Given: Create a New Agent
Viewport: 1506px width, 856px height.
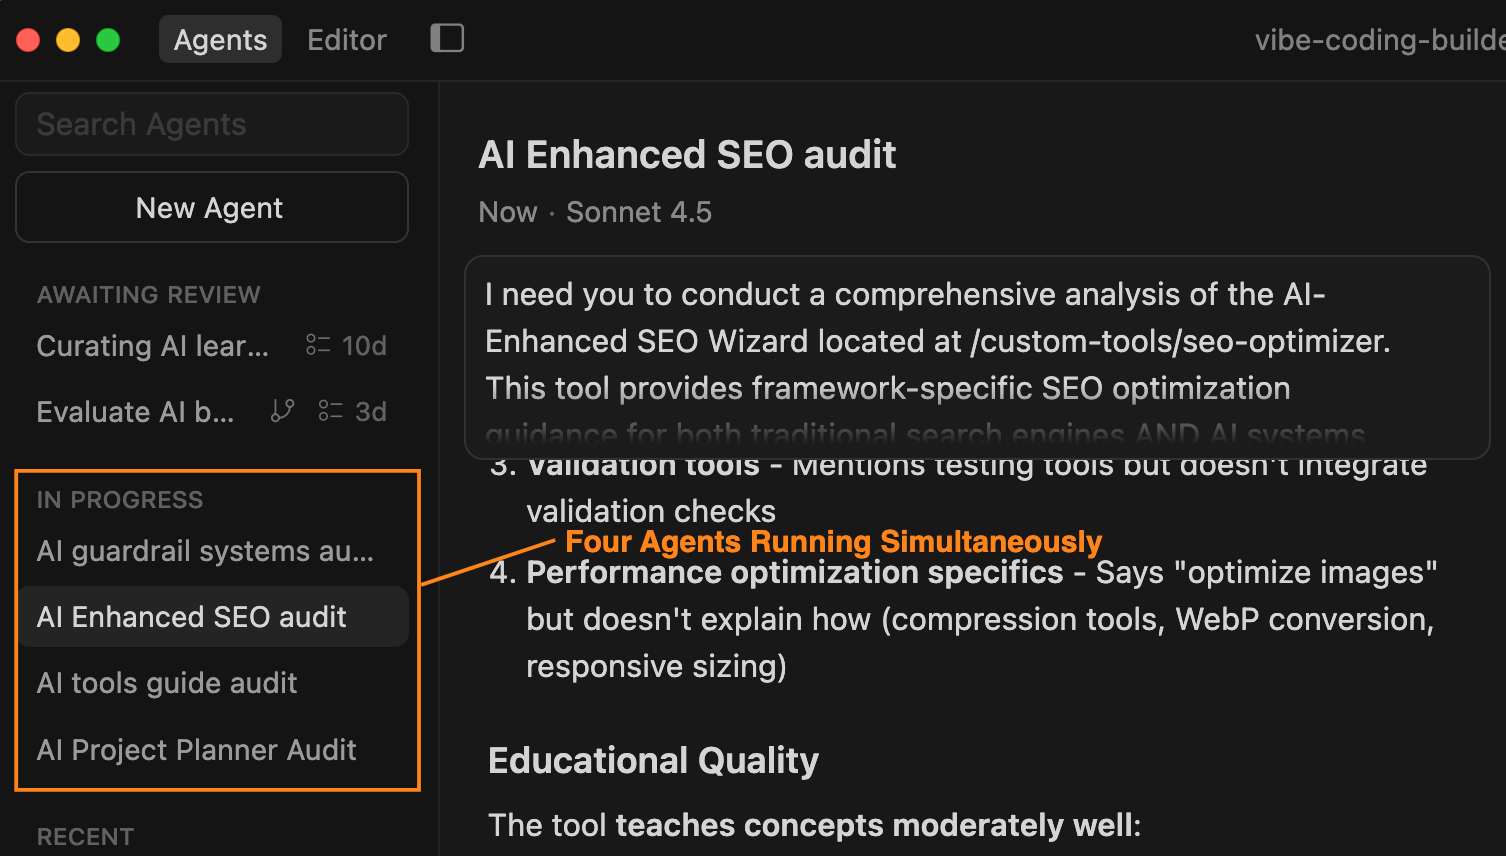Looking at the screenshot, I should pyautogui.click(x=212, y=207).
